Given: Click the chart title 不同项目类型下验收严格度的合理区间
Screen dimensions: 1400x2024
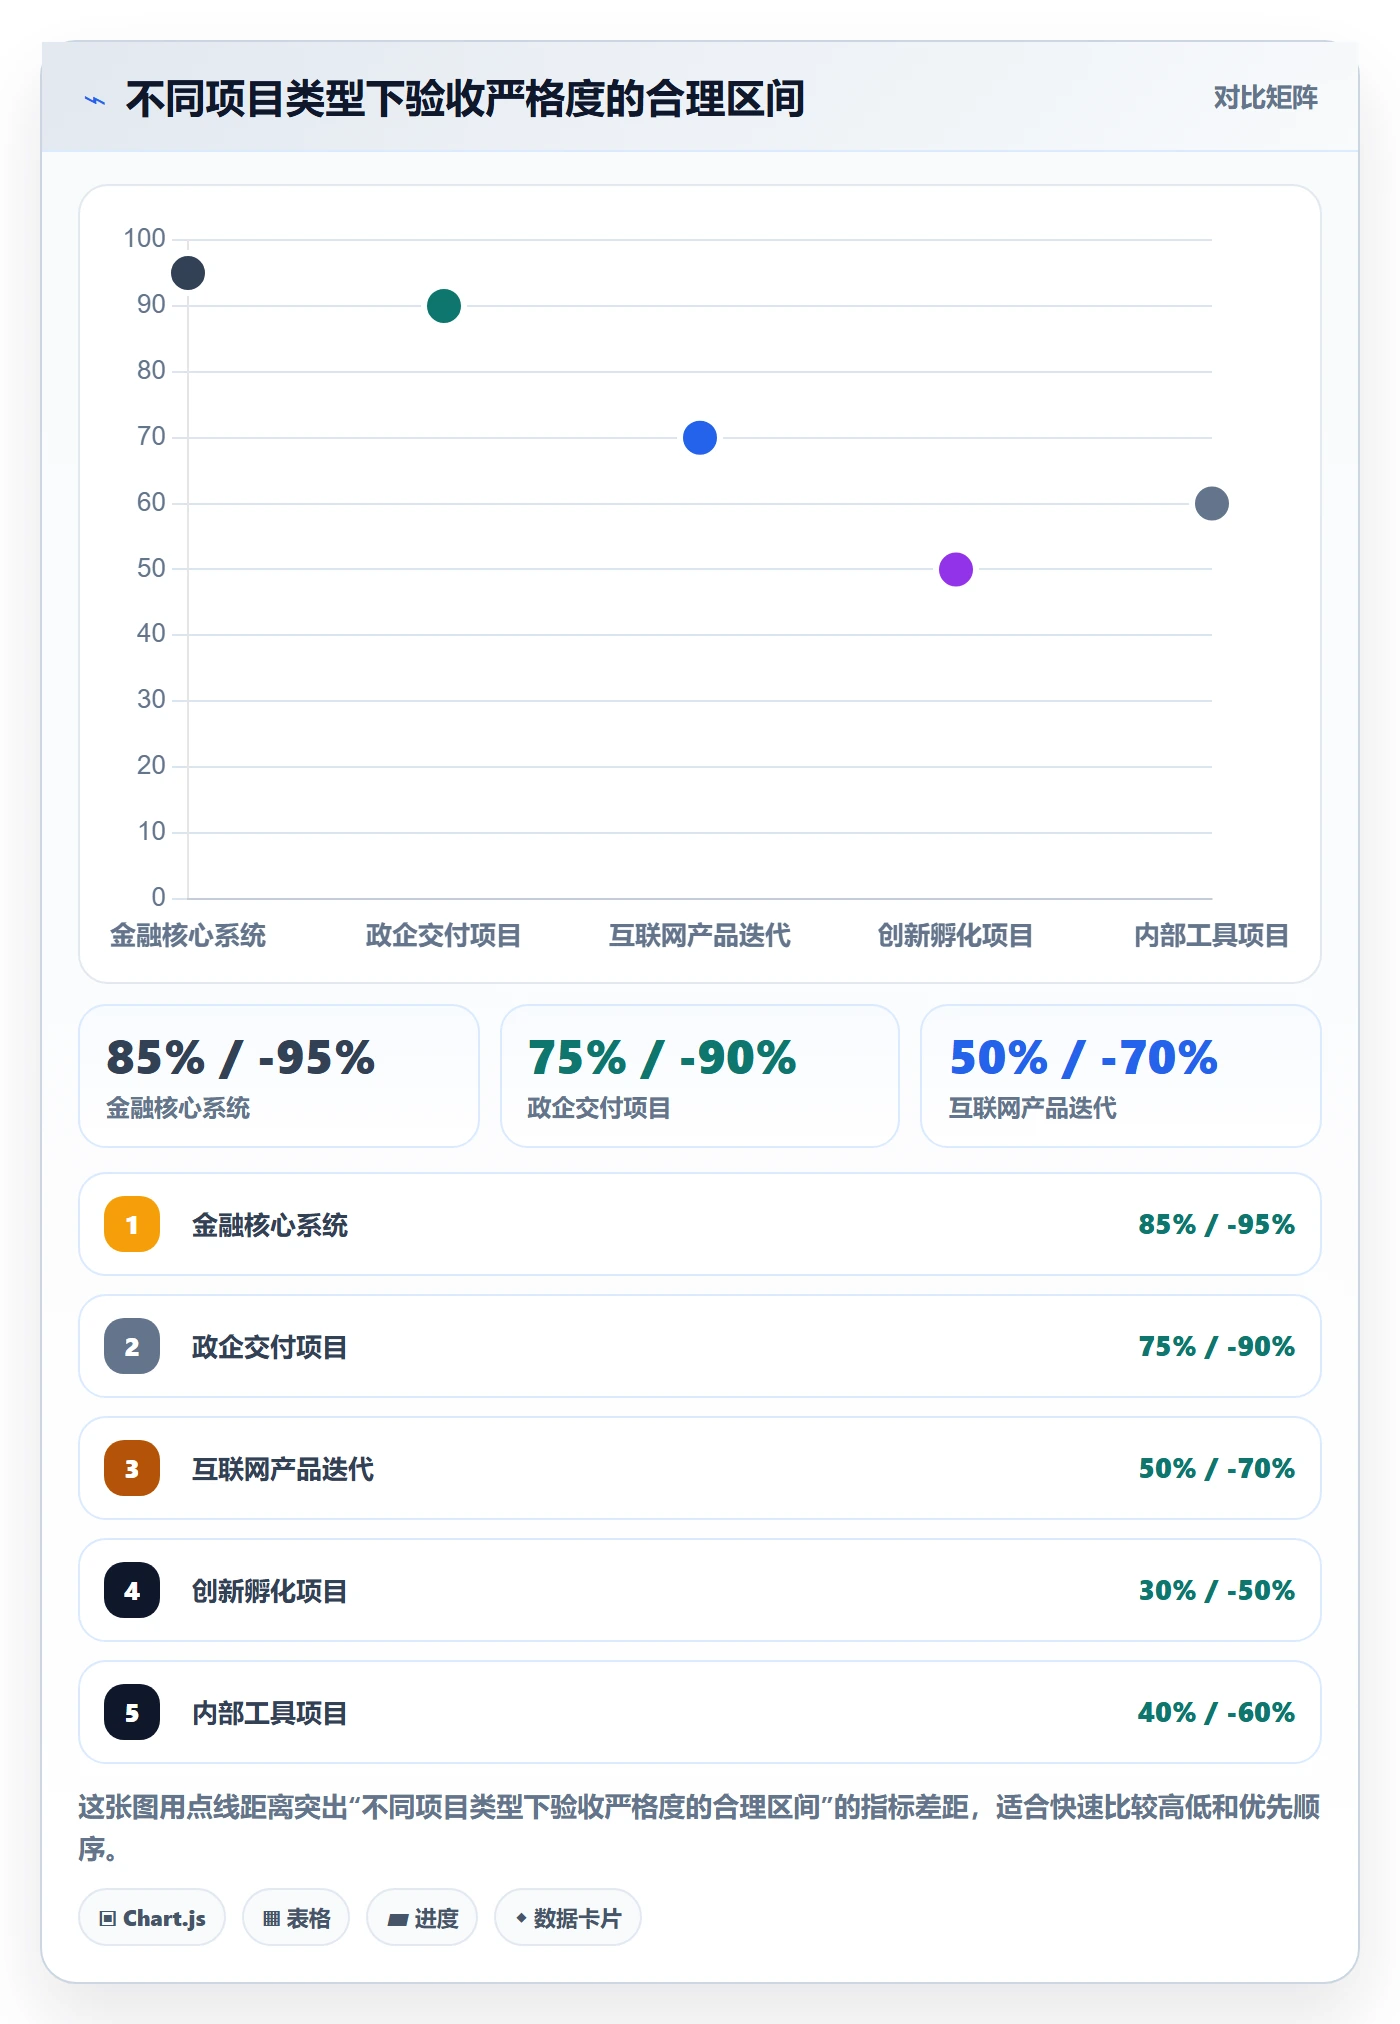Looking at the screenshot, I should coord(465,99).
